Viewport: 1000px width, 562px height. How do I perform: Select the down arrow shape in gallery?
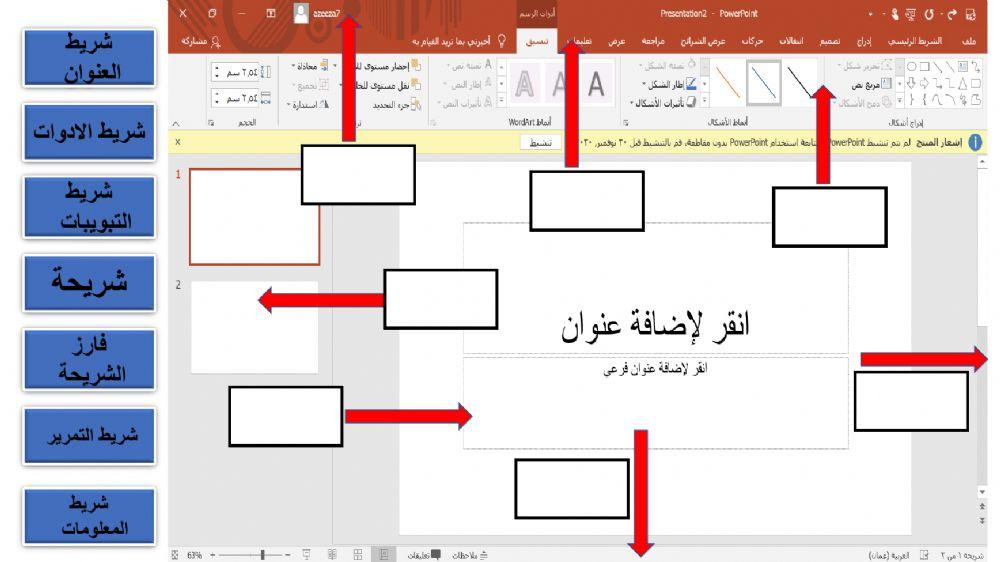[911, 83]
